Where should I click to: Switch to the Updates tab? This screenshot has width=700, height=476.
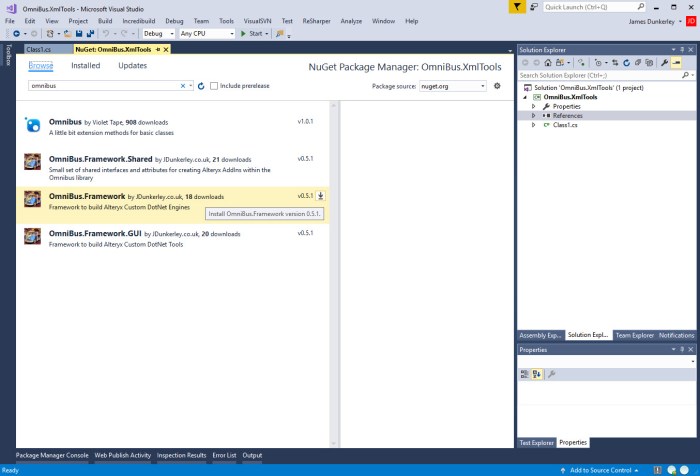pyautogui.click(x=133, y=66)
